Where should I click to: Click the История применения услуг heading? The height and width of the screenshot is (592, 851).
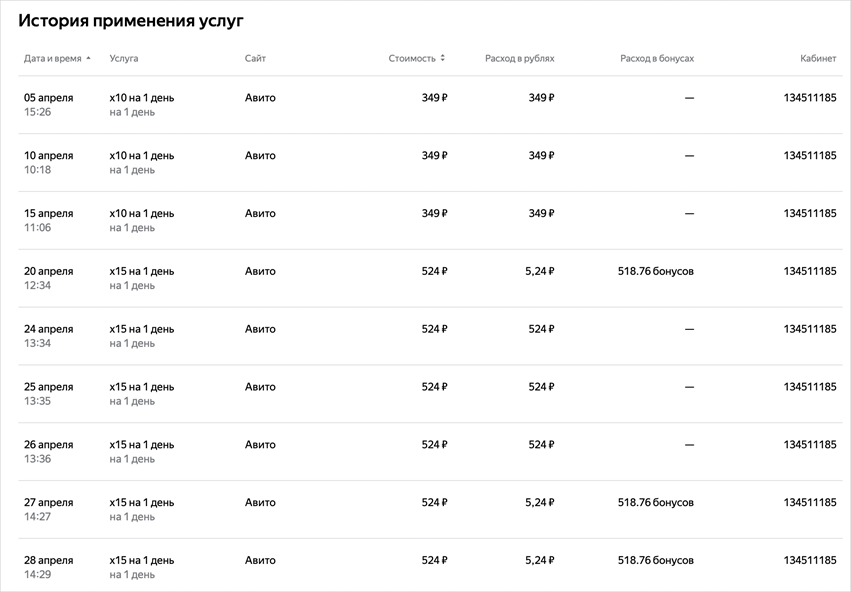coord(131,21)
